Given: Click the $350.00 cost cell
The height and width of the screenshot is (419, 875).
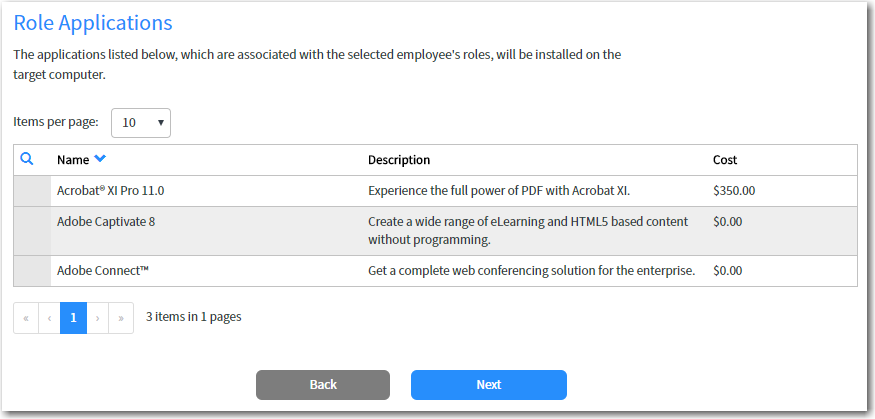Looking at the screenshot, I should (734, 191).
